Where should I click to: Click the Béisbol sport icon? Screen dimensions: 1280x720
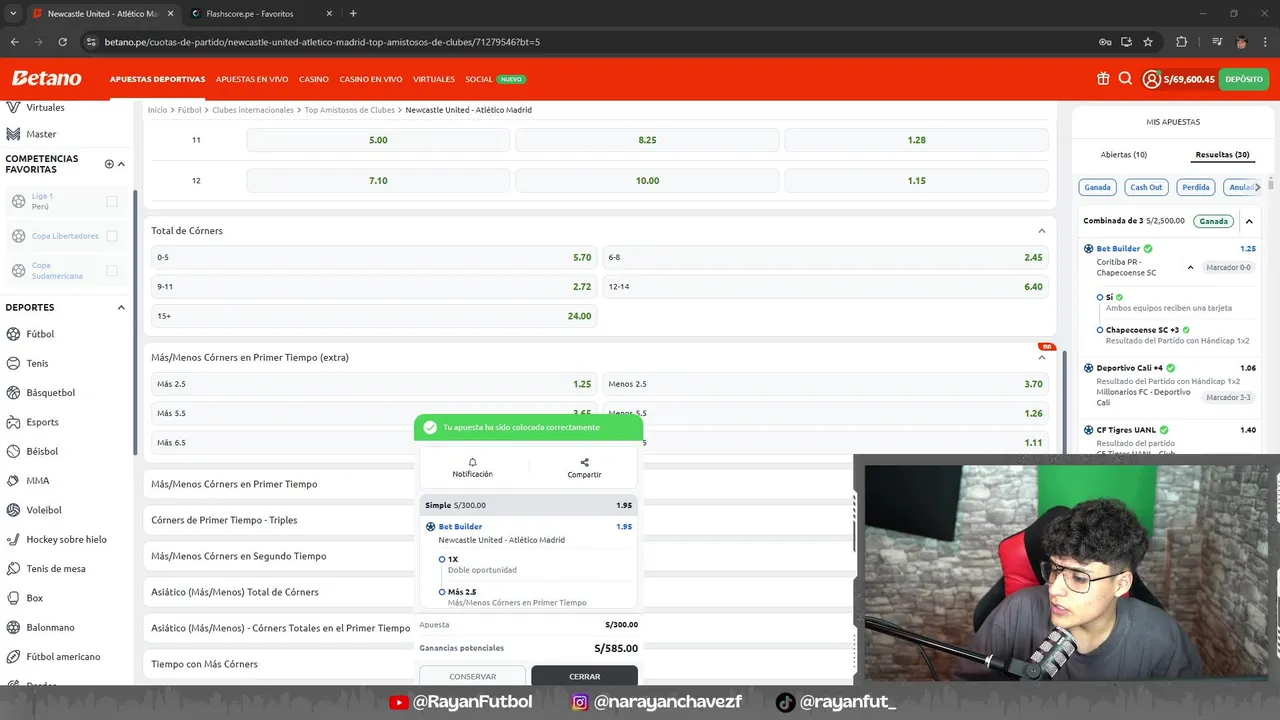coord(14,451)
